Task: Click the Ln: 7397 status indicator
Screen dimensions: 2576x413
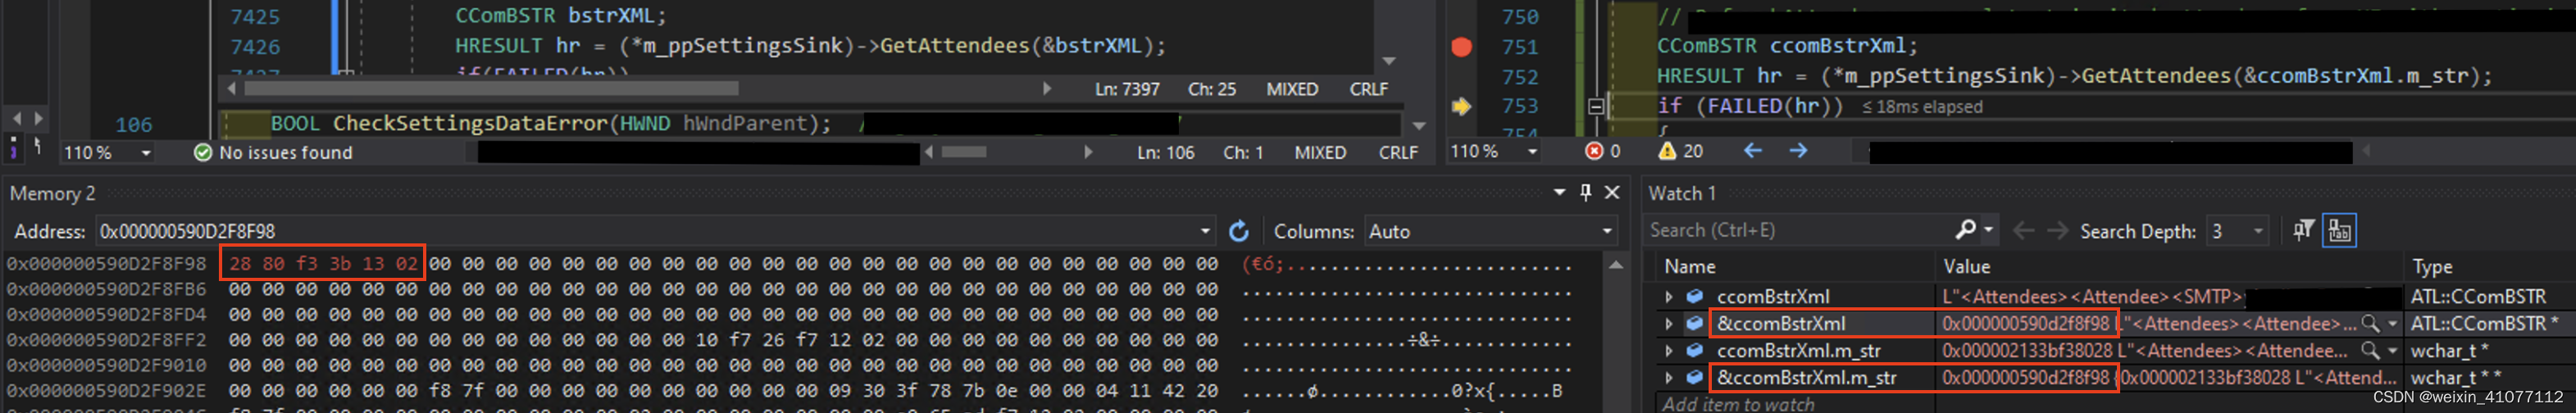Action: pos(1126,89)
